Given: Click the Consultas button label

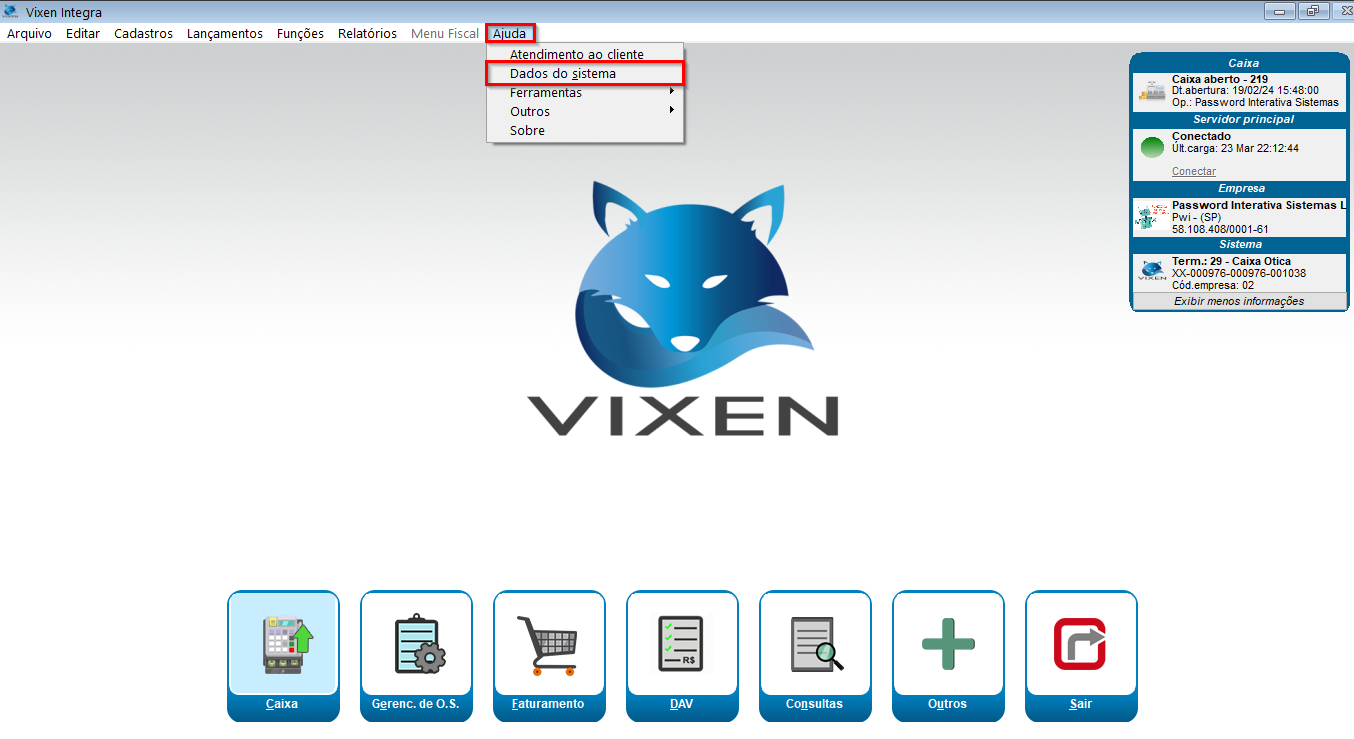Looking at the screenshot, I should [x=814, y=704].
